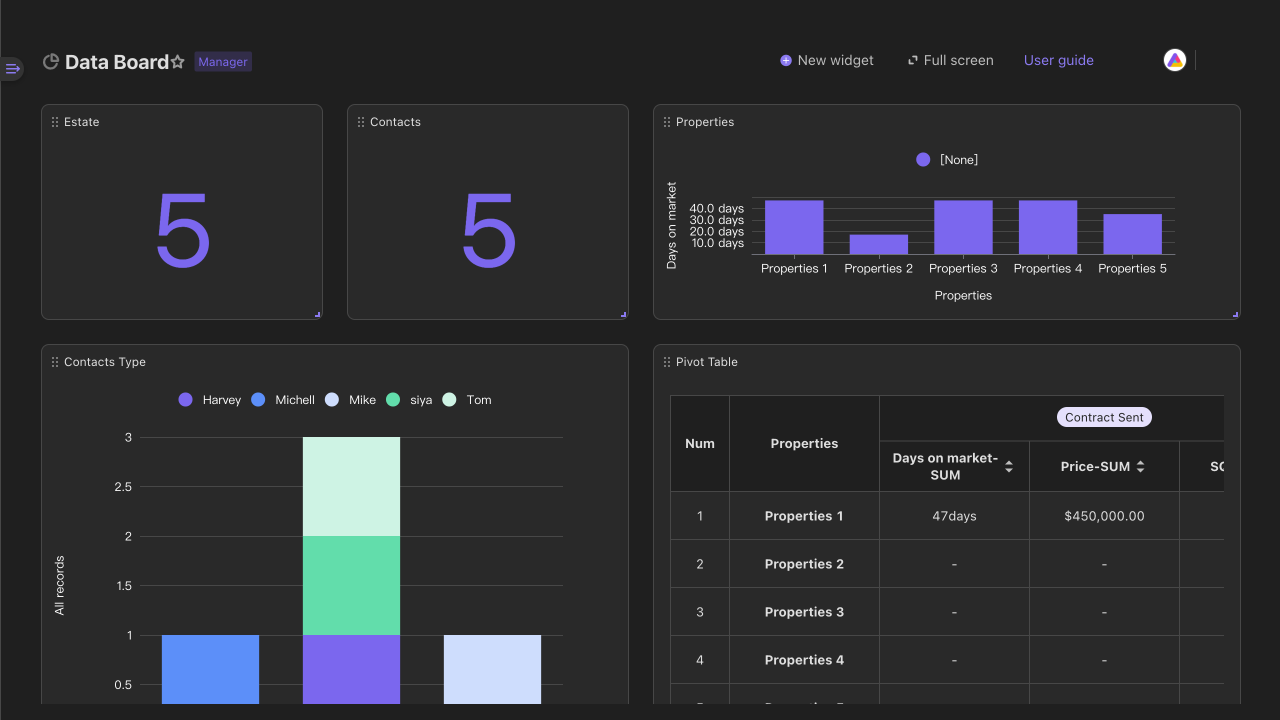This screenshot has width=1280, height=720.
Task: Select the Properties 3 pivot row label
Action: click(x=804, y=612)
